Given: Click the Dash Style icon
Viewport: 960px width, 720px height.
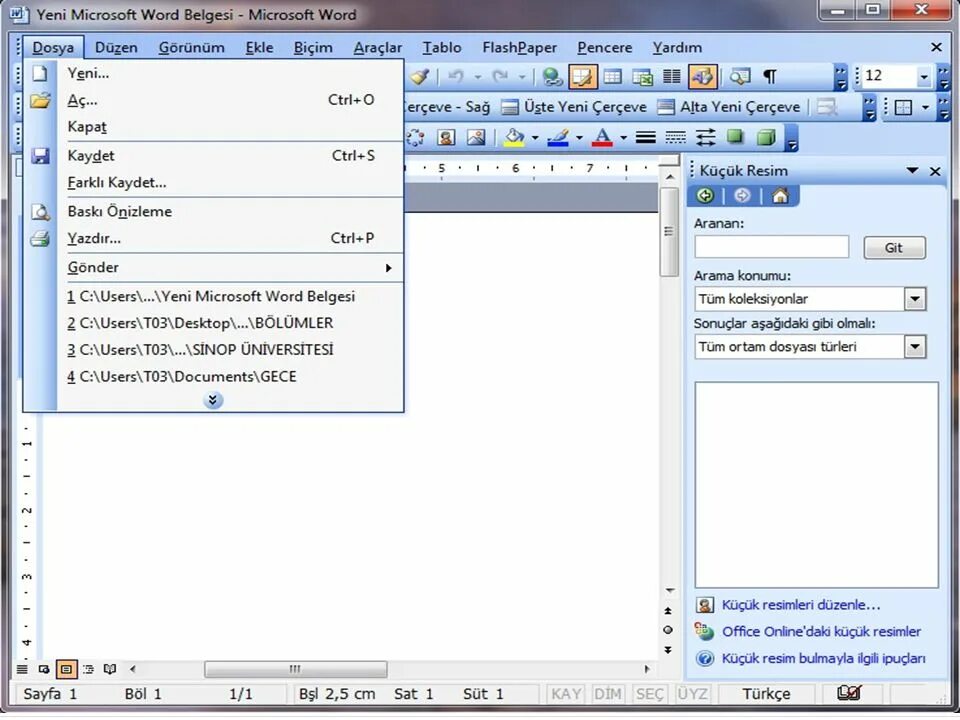Looking at the screenshot, I should coord(675,137).
